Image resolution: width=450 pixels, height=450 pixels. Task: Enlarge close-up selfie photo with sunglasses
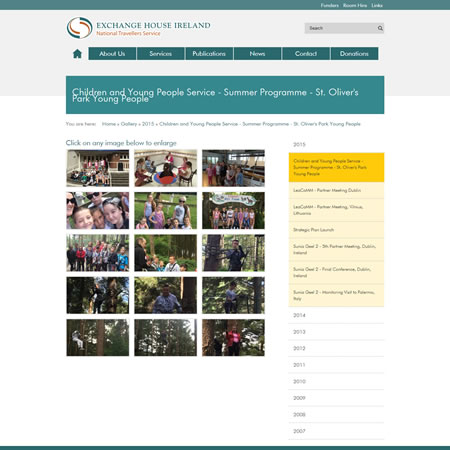[x=98, y=210]
